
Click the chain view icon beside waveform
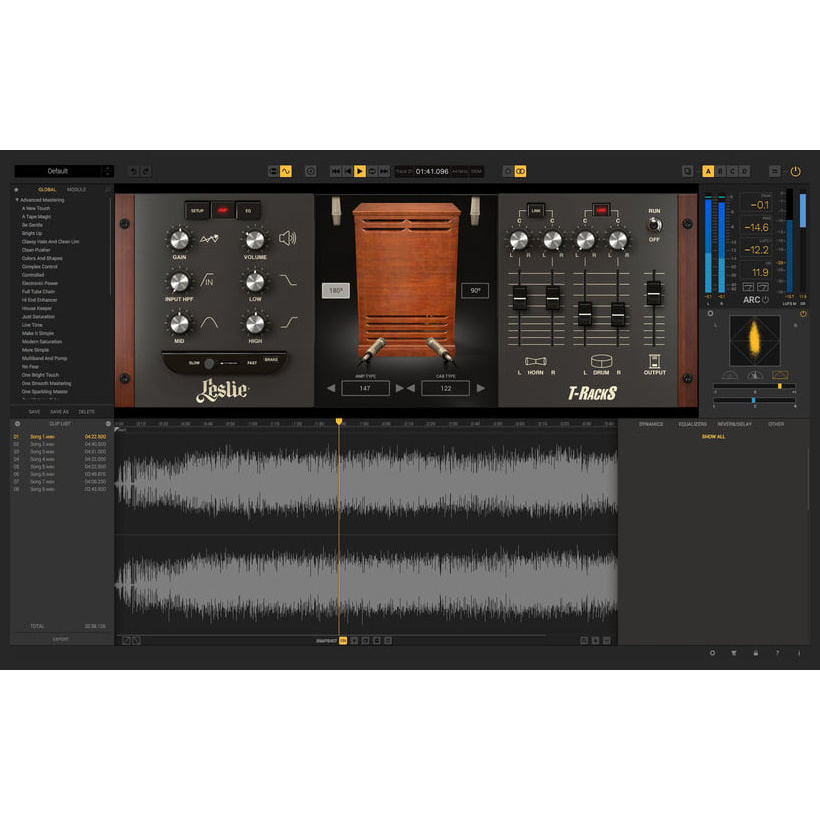[x=273, y=171]
